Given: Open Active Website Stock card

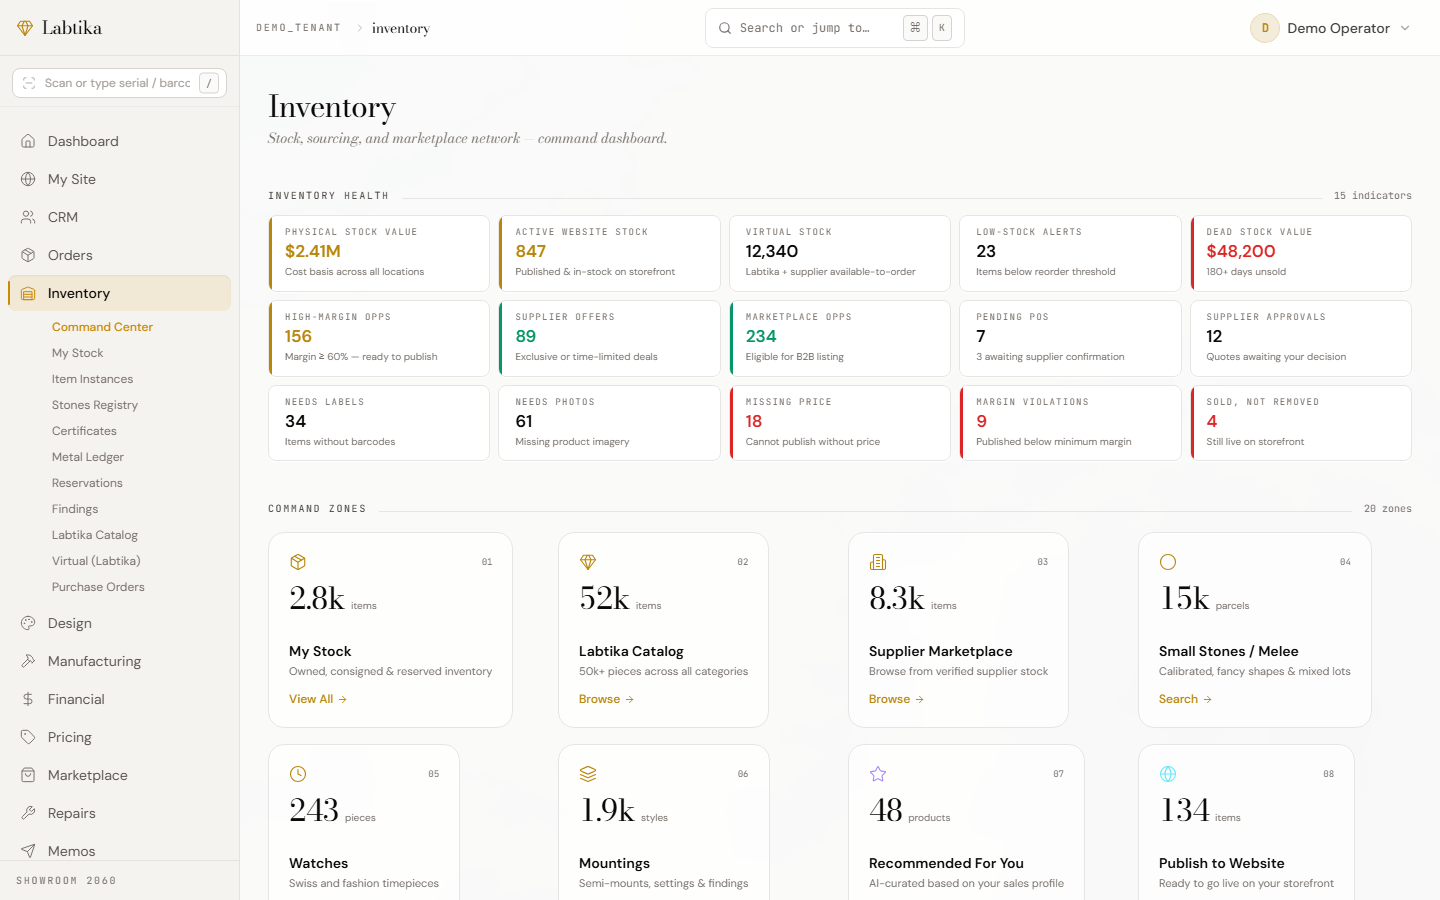Looking at the screenshot, I should [610, 253].
